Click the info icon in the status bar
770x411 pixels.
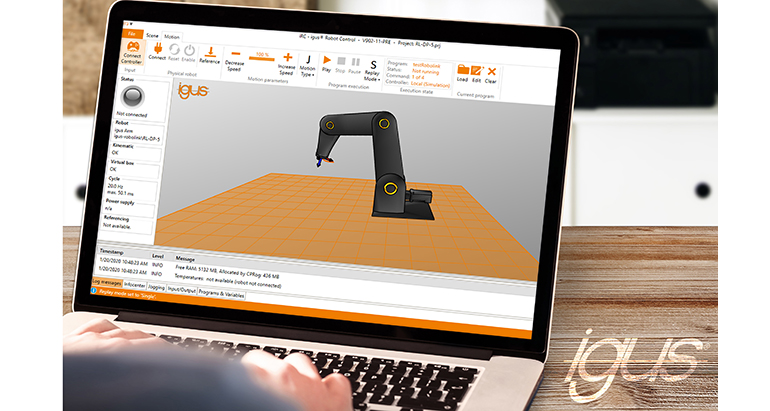point(94,291)
